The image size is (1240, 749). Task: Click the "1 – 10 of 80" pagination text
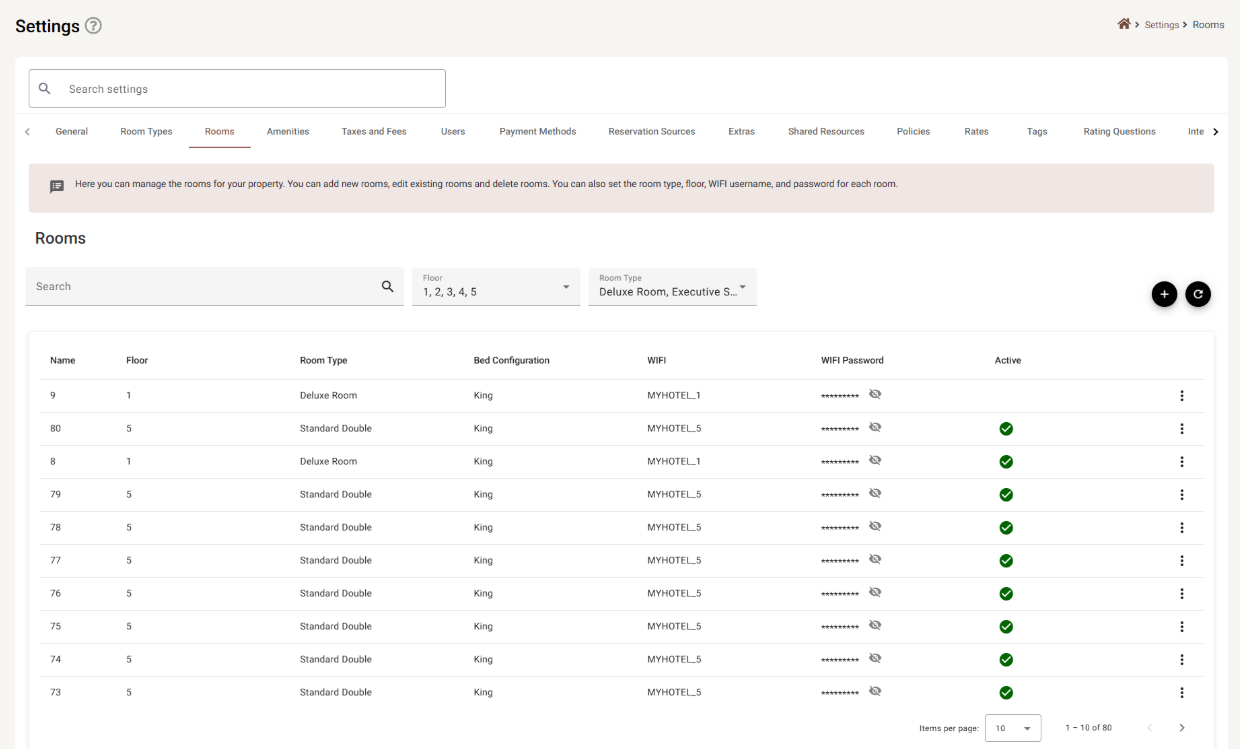[x=1089, y=728]
